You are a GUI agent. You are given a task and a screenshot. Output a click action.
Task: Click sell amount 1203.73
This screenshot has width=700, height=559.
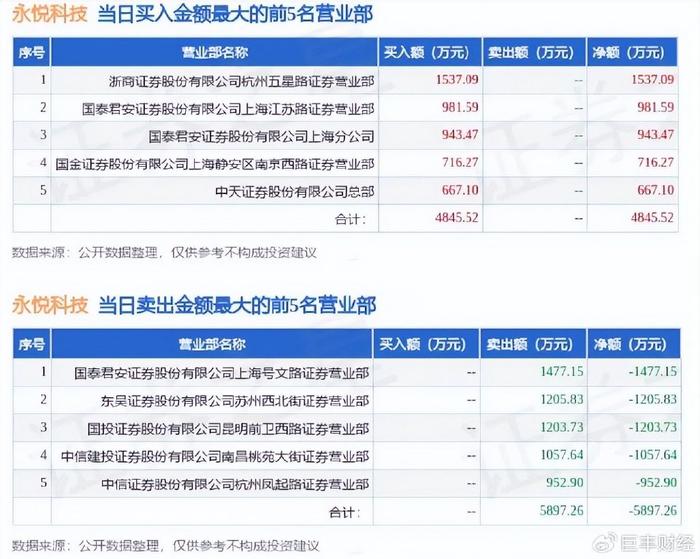562,427
